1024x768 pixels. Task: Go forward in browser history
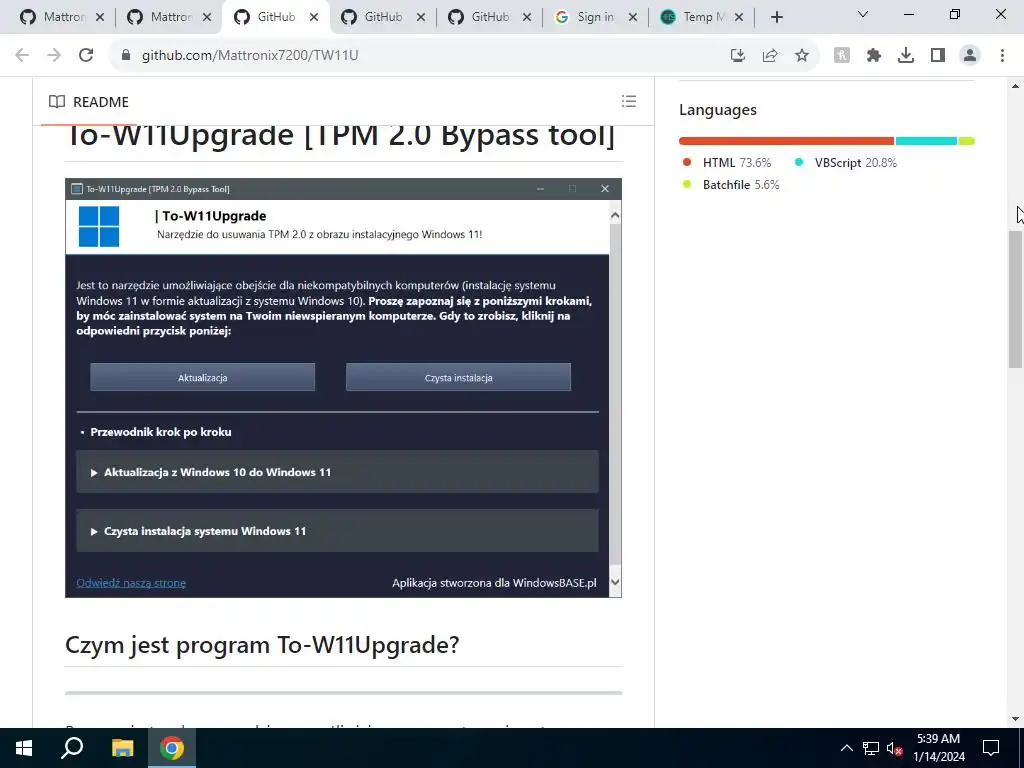(54, 56)
